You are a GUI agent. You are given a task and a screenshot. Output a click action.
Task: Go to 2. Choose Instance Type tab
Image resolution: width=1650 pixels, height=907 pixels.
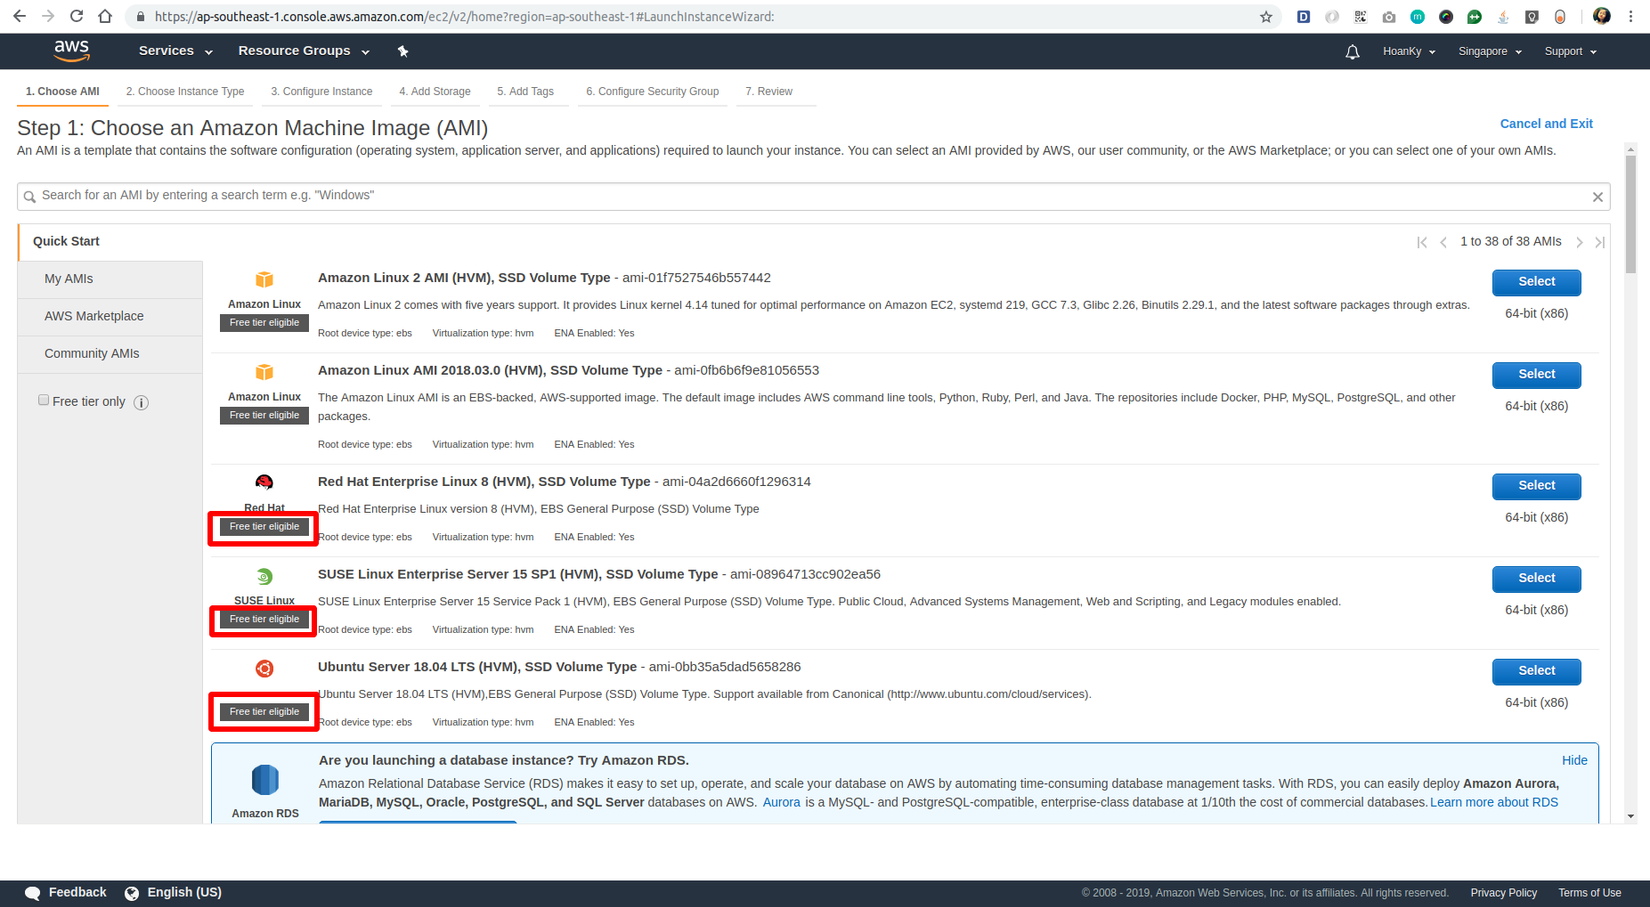[185, 92]
